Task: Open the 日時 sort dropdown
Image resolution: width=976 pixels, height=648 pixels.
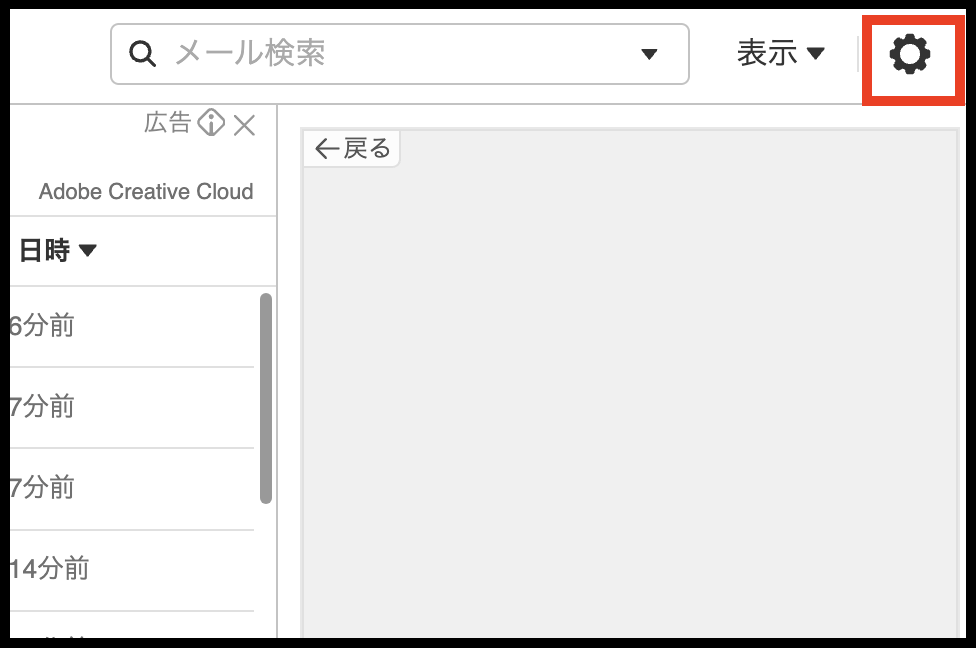Action: 58,251
